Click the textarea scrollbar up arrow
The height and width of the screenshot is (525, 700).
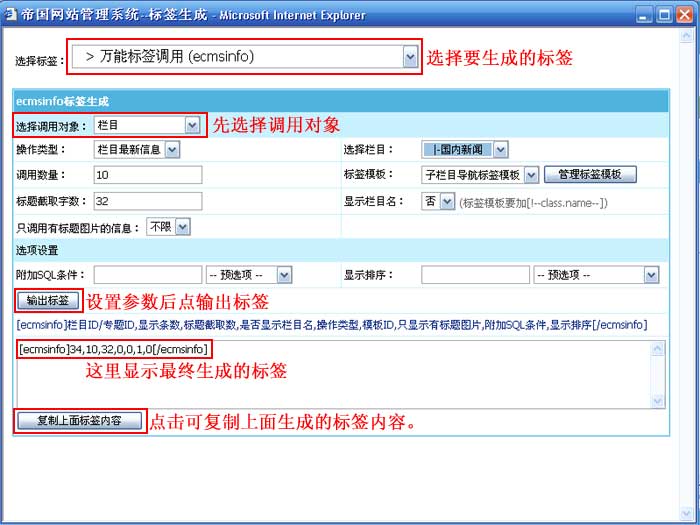(x=658, y=348)
